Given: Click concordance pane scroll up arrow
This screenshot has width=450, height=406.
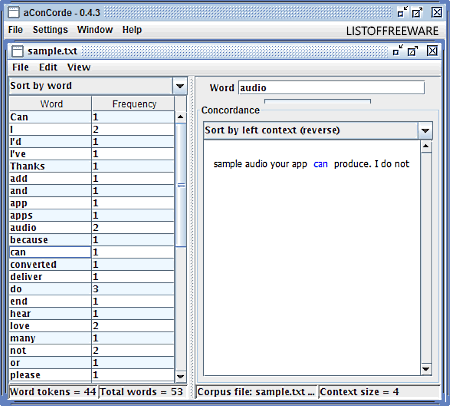Looking at the screenshot, I should tap(426, 146).
